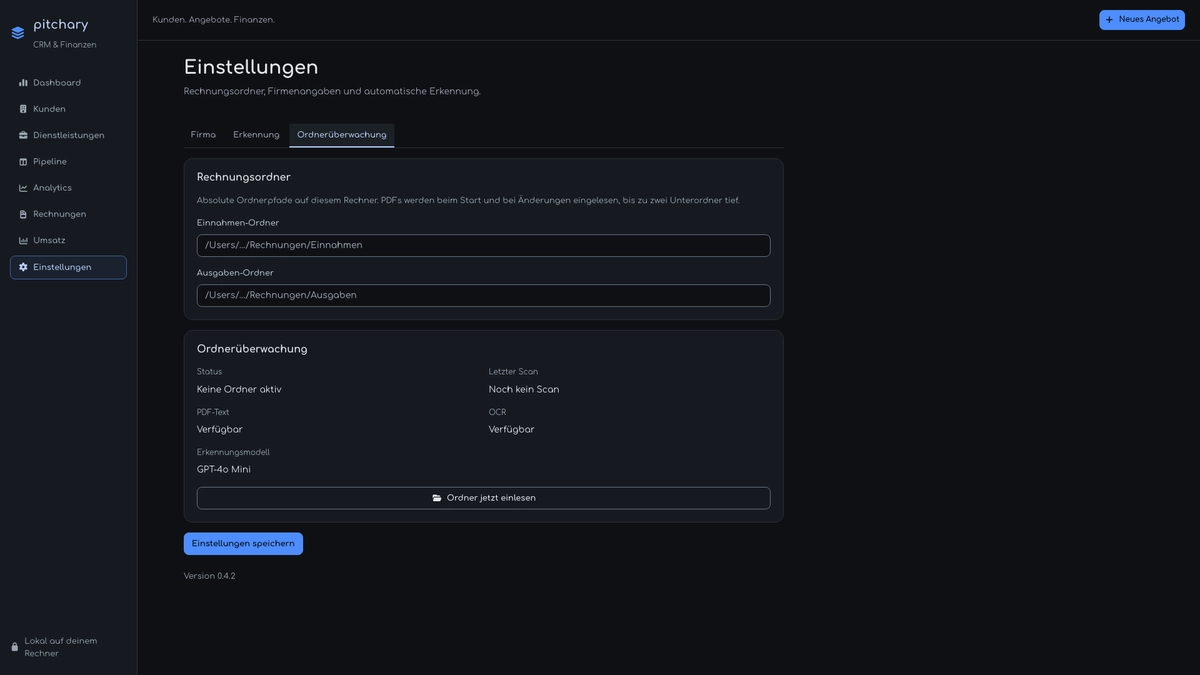Navigate to the Pipeline section

(68, 162)
